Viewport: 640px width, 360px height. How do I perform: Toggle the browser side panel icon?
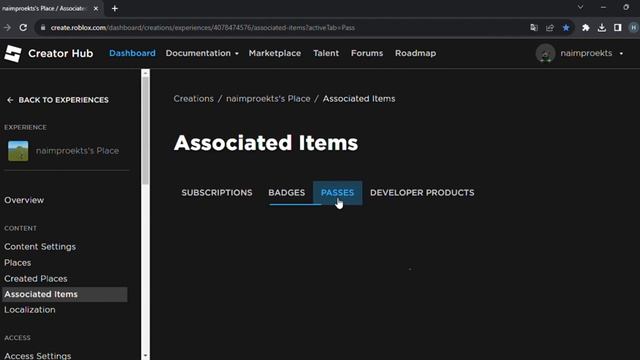[618, 28]
